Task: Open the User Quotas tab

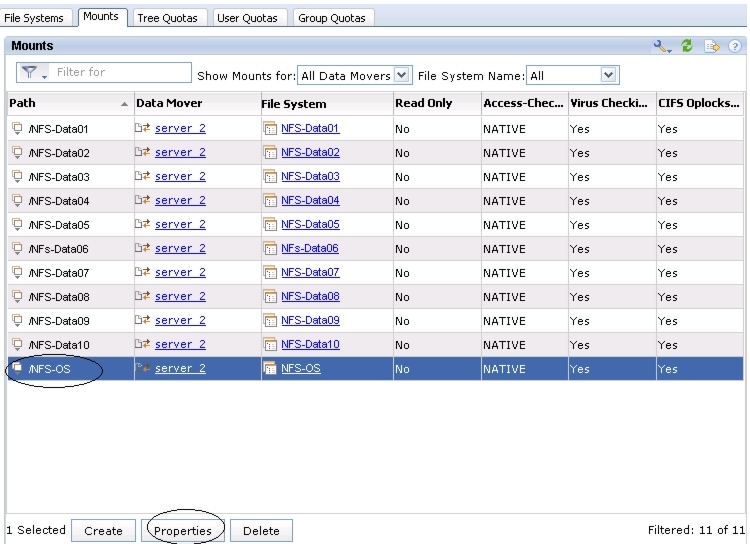Action: [x=247, y=18]
